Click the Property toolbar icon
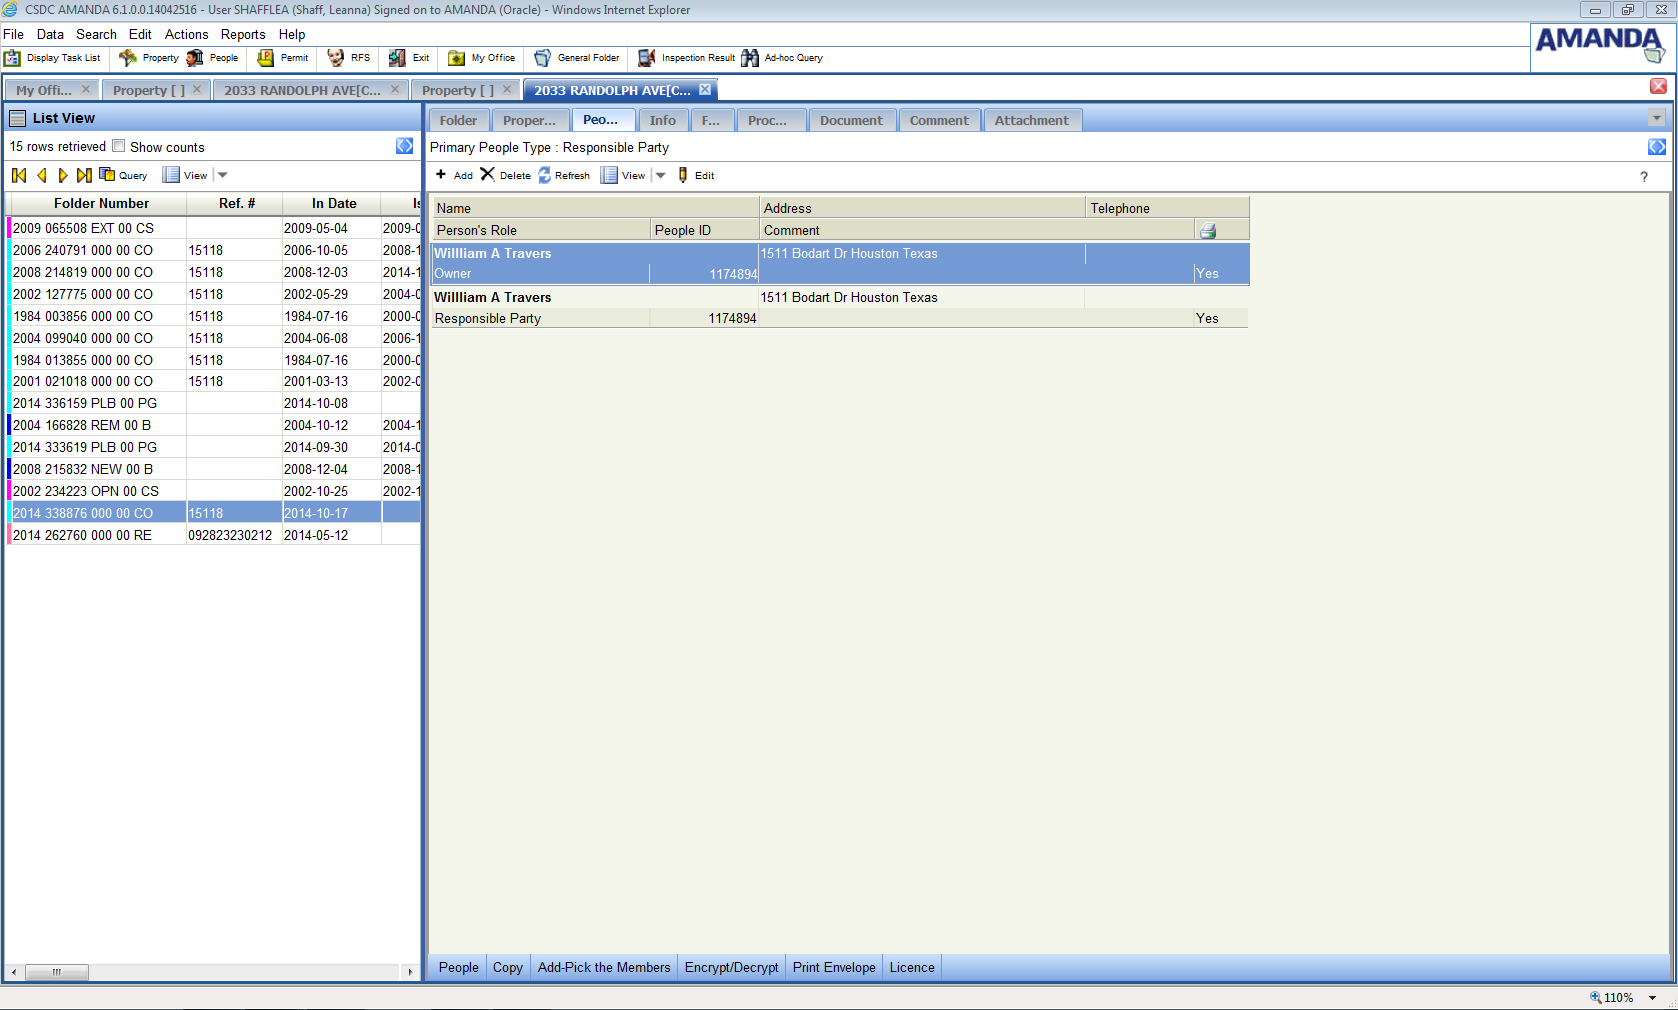 click(128, 58)
